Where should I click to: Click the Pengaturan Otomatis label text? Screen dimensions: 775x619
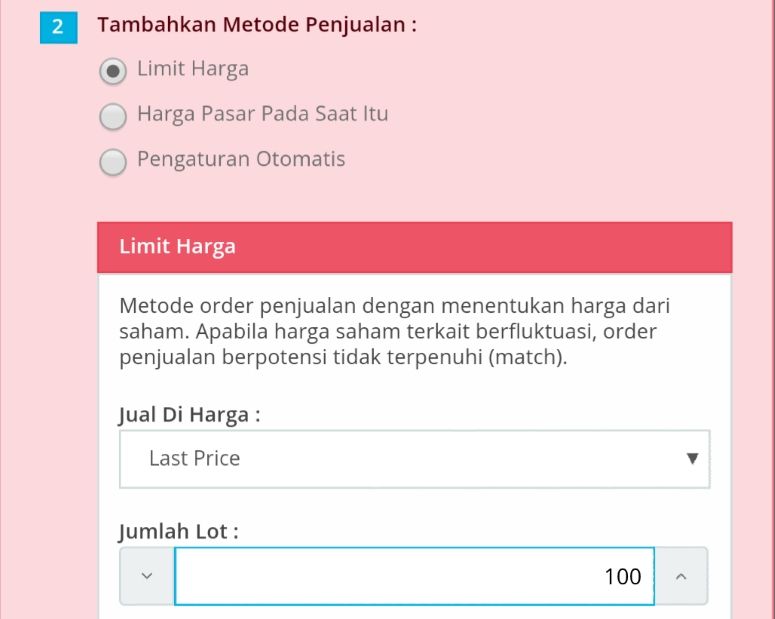click(x=241, y=160)
